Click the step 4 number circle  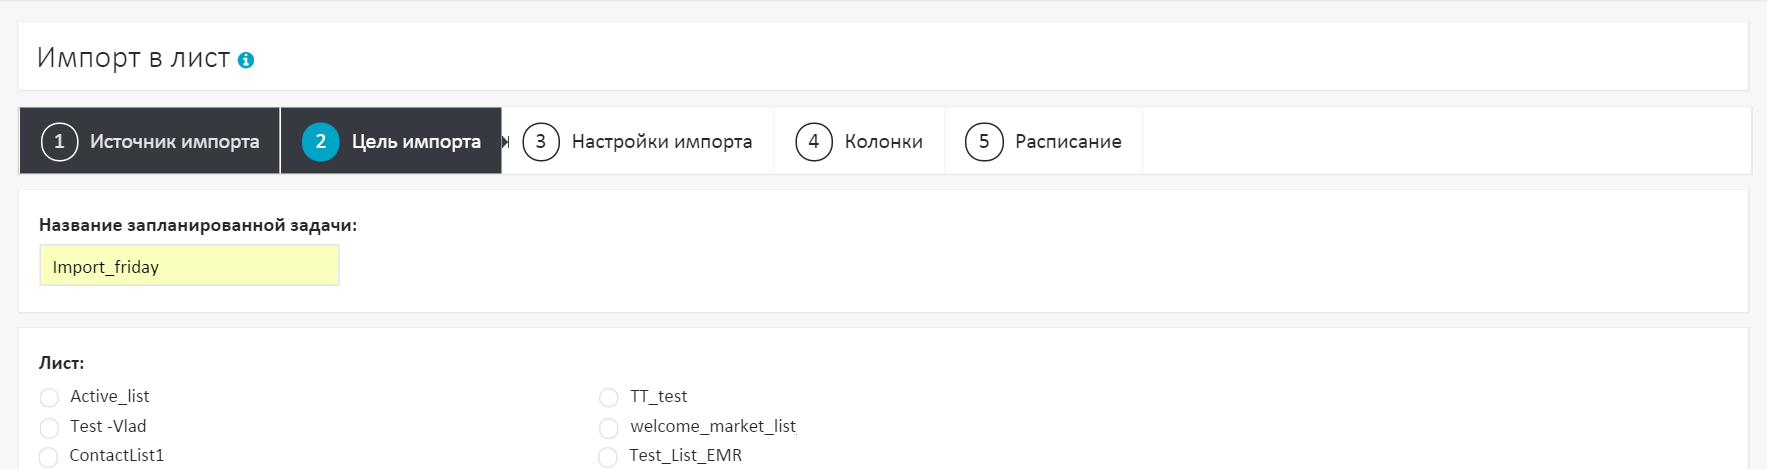(813, 142)
